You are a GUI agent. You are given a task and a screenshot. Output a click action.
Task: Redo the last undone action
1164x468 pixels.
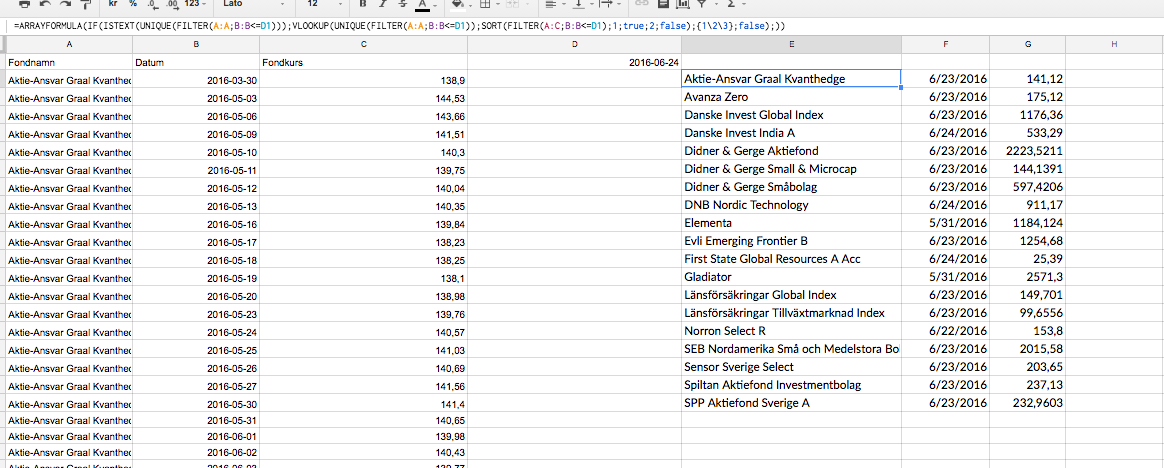tap(65, 4)
